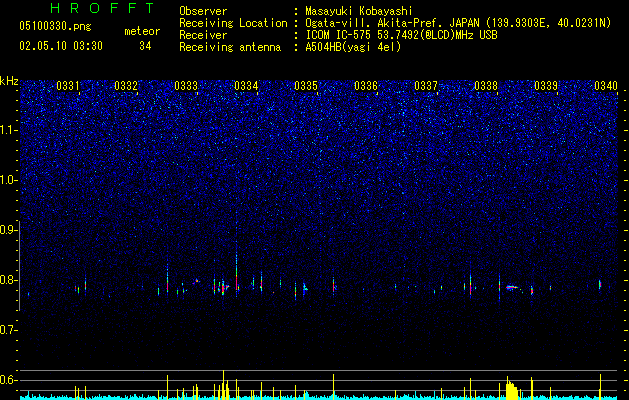
Task: Click the 0334 time marker
Action: [x=246, y=85]
